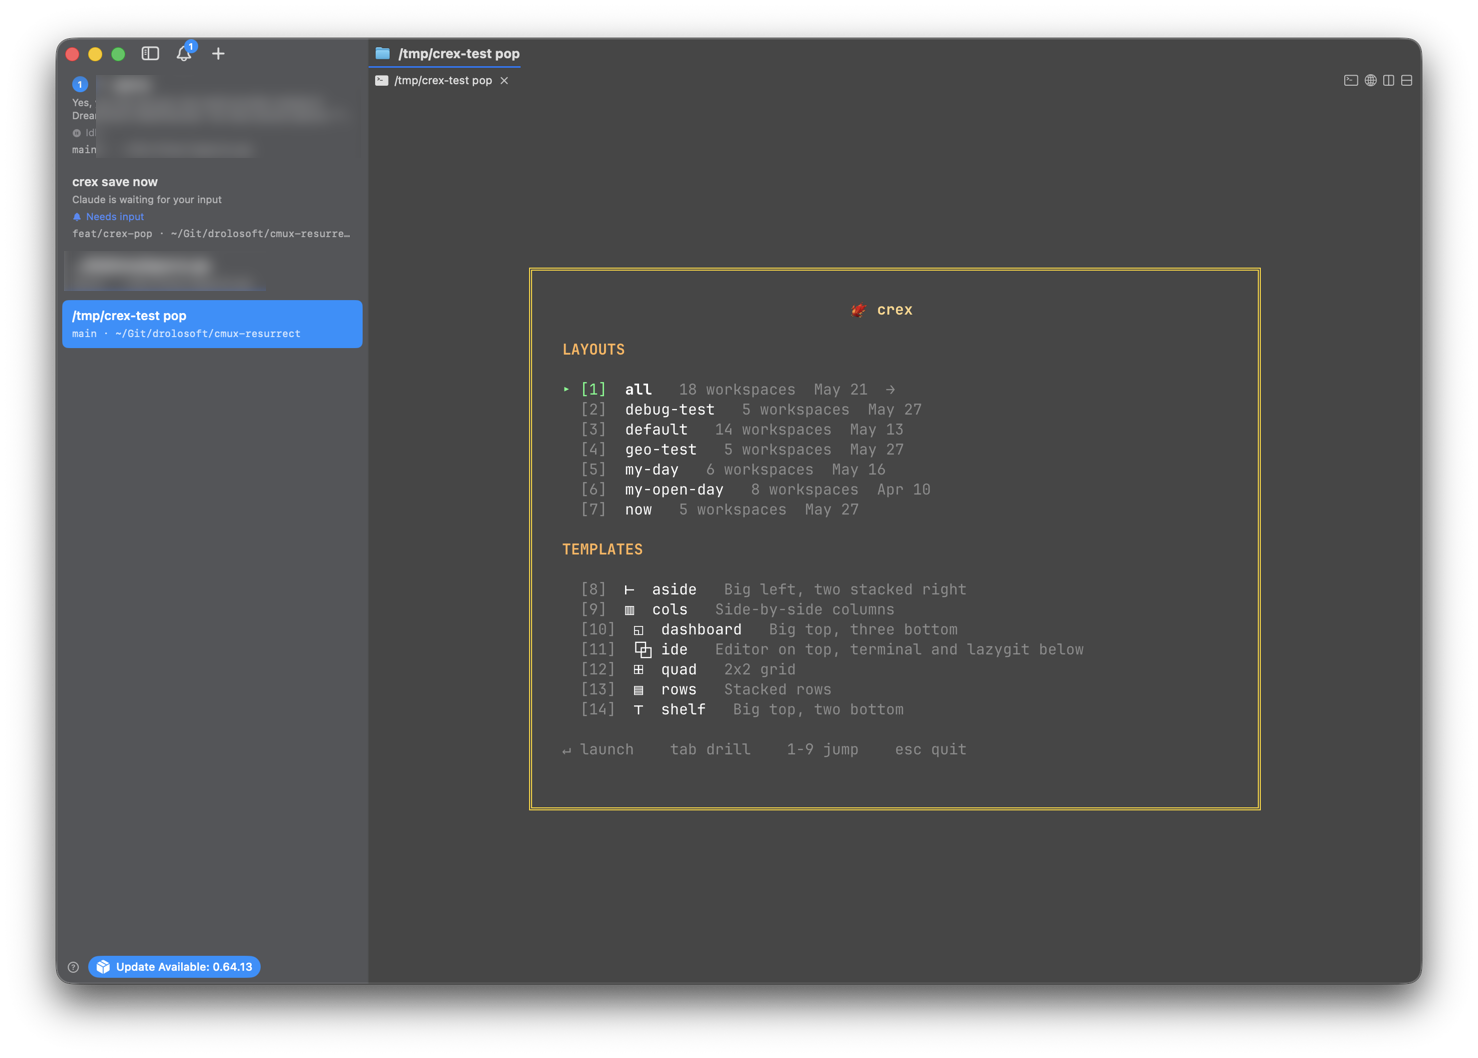Select template aside
Screen dimensions: 1478x1058
coord(773,590)
